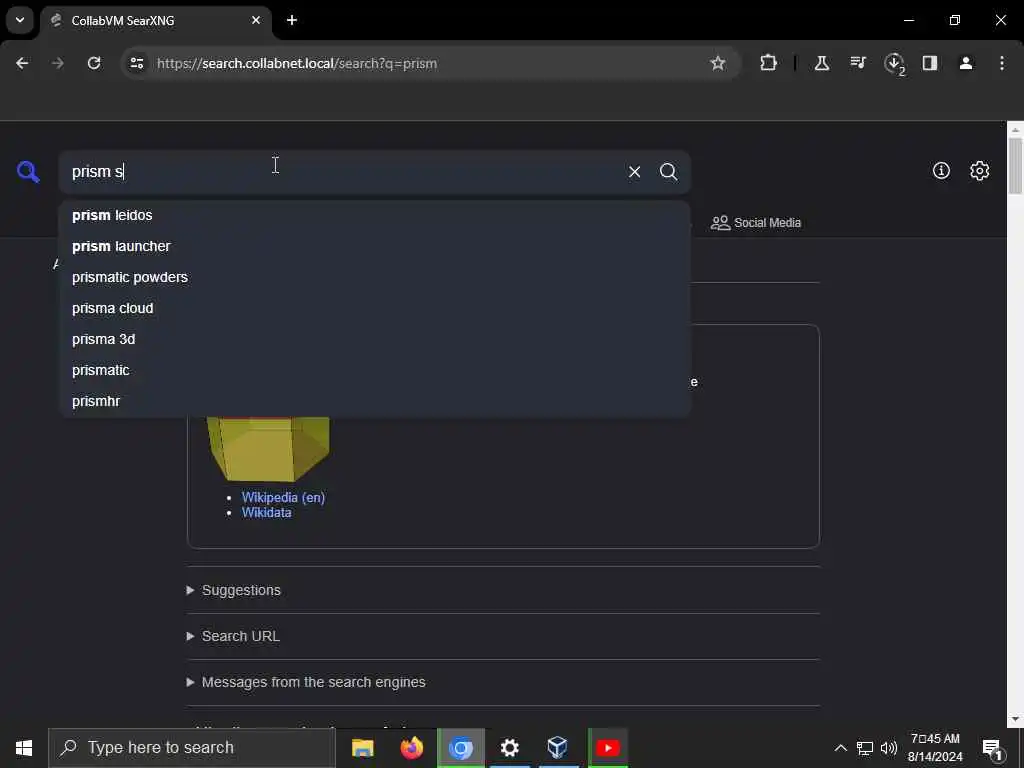Open the Chrome three-dot menu
Viewport: 1024px width, 768px height.
click(x=1002, y=63)
